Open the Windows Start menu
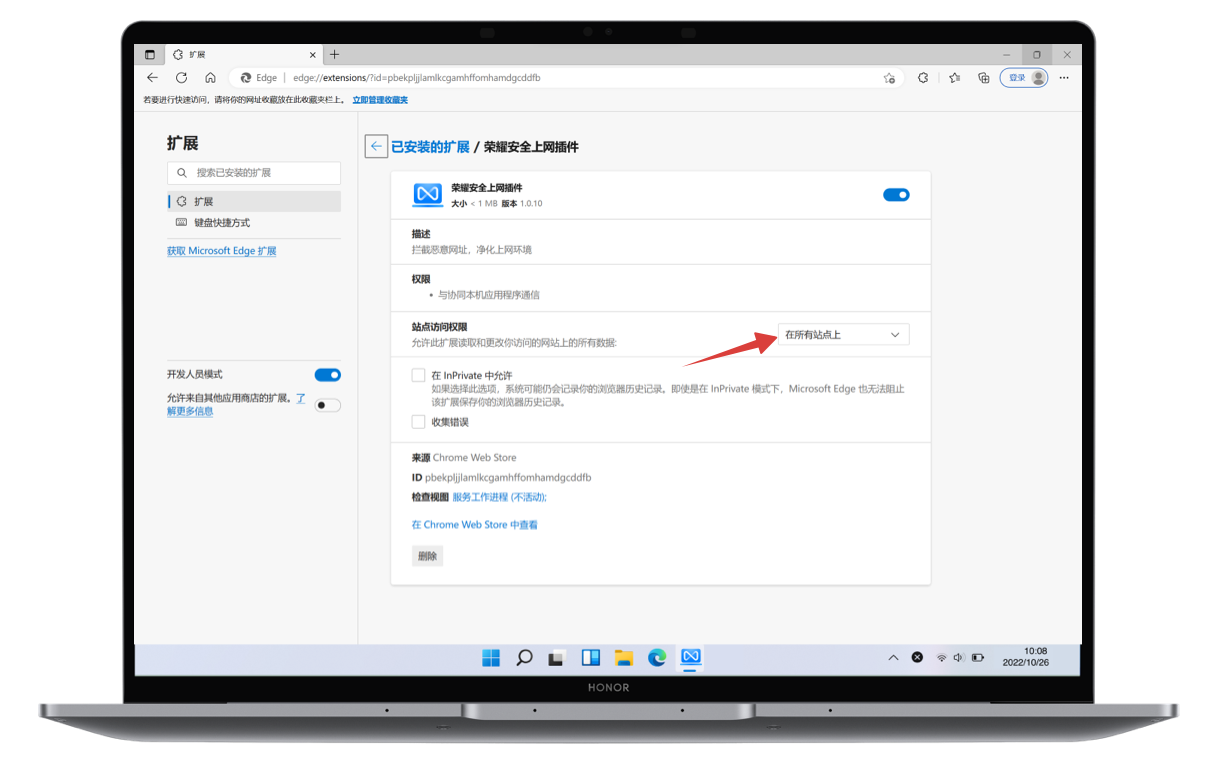Viewport: 1212px width, 764px height. coord(491,657)
